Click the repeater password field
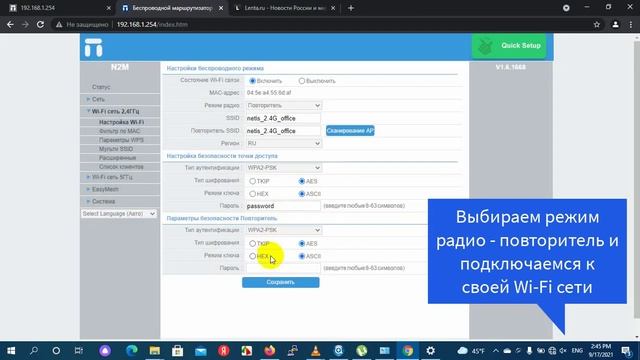Viewport: 640px width, 360px height. point(283,268)
